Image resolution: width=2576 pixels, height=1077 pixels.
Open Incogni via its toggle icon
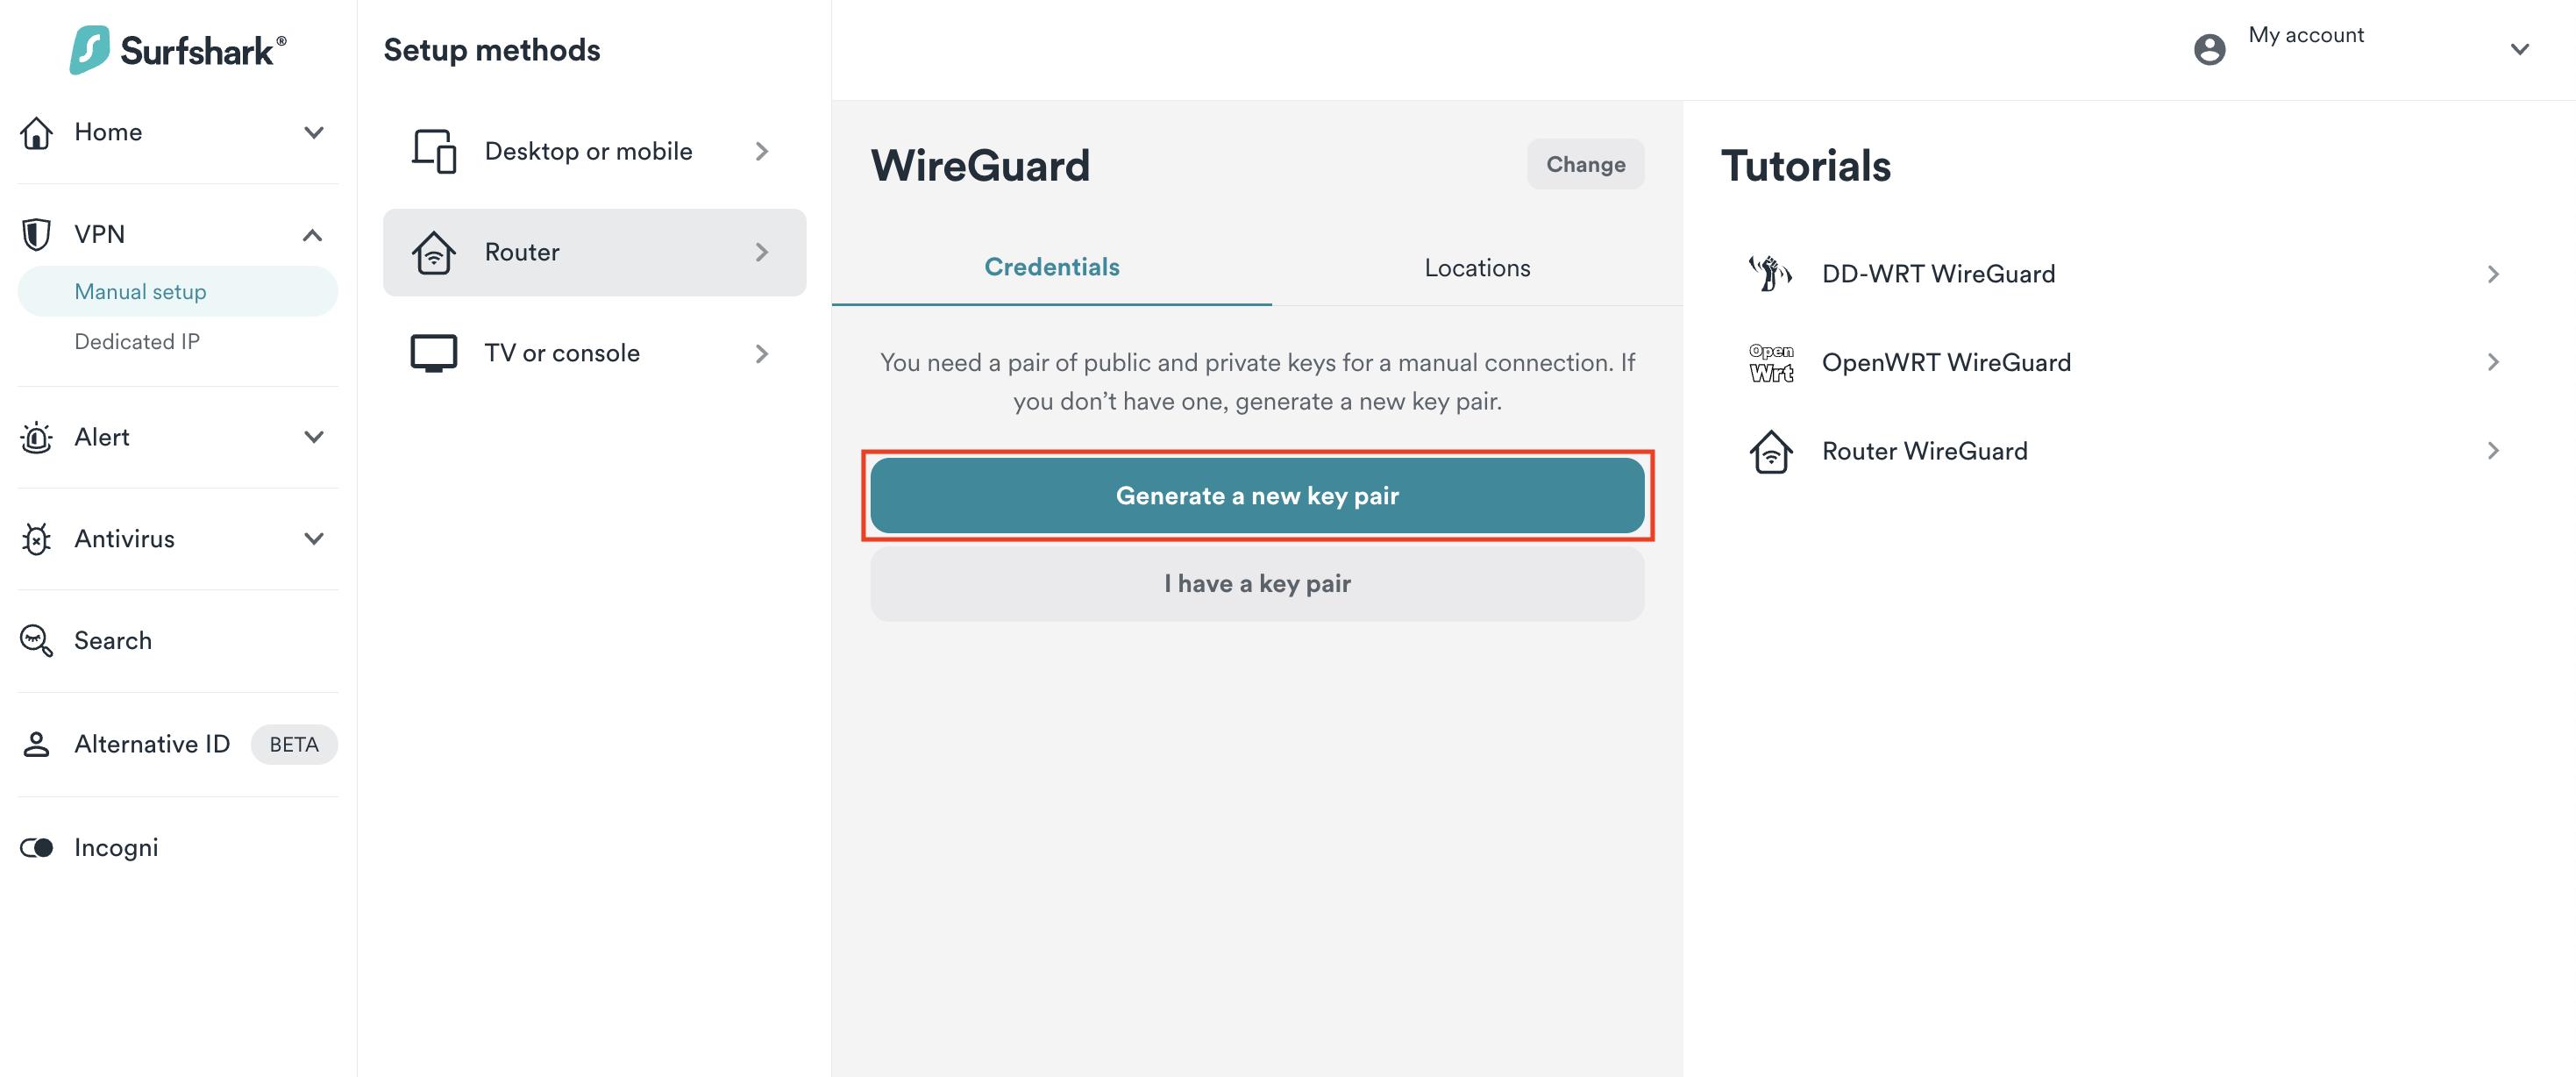[36, 847]
